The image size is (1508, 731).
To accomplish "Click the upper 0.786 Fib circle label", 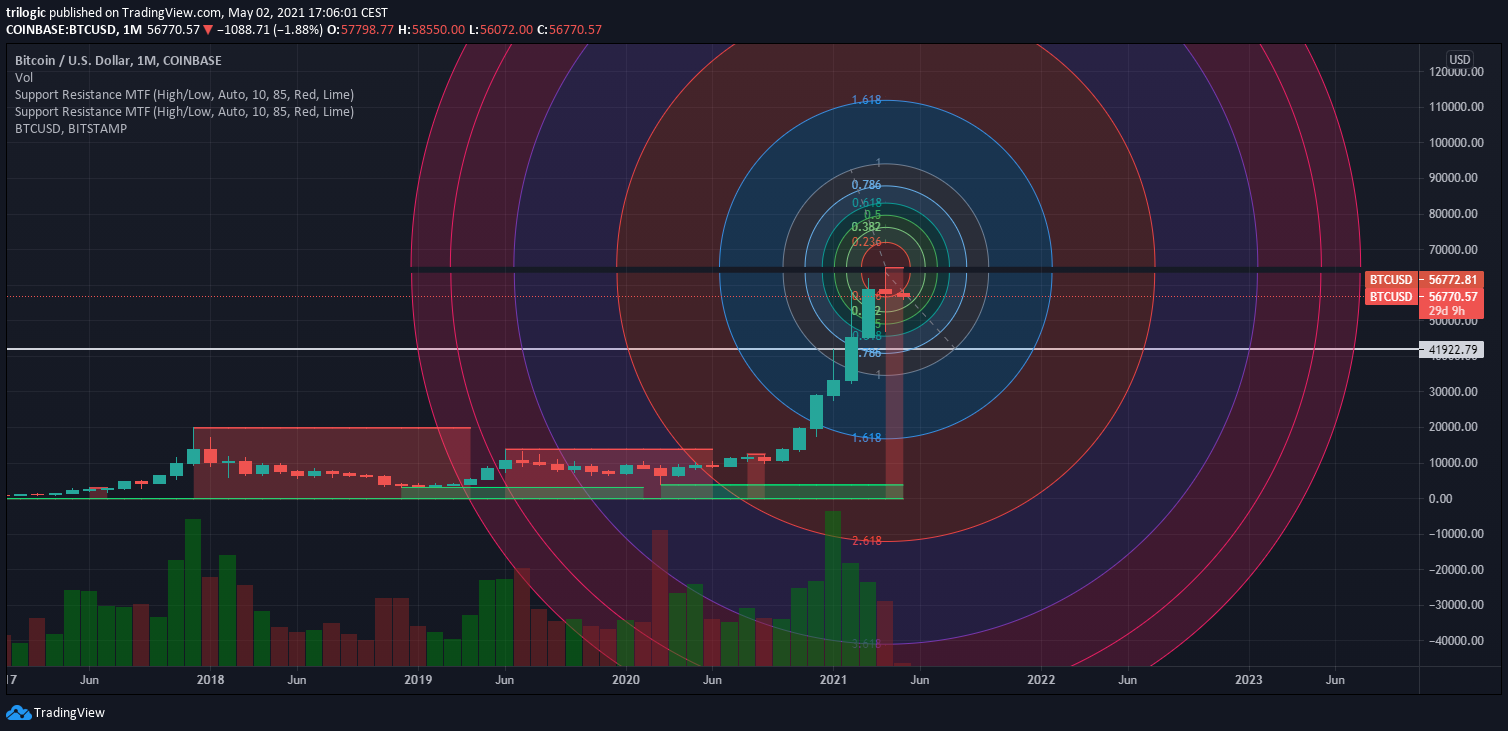I will click(866, 185).
